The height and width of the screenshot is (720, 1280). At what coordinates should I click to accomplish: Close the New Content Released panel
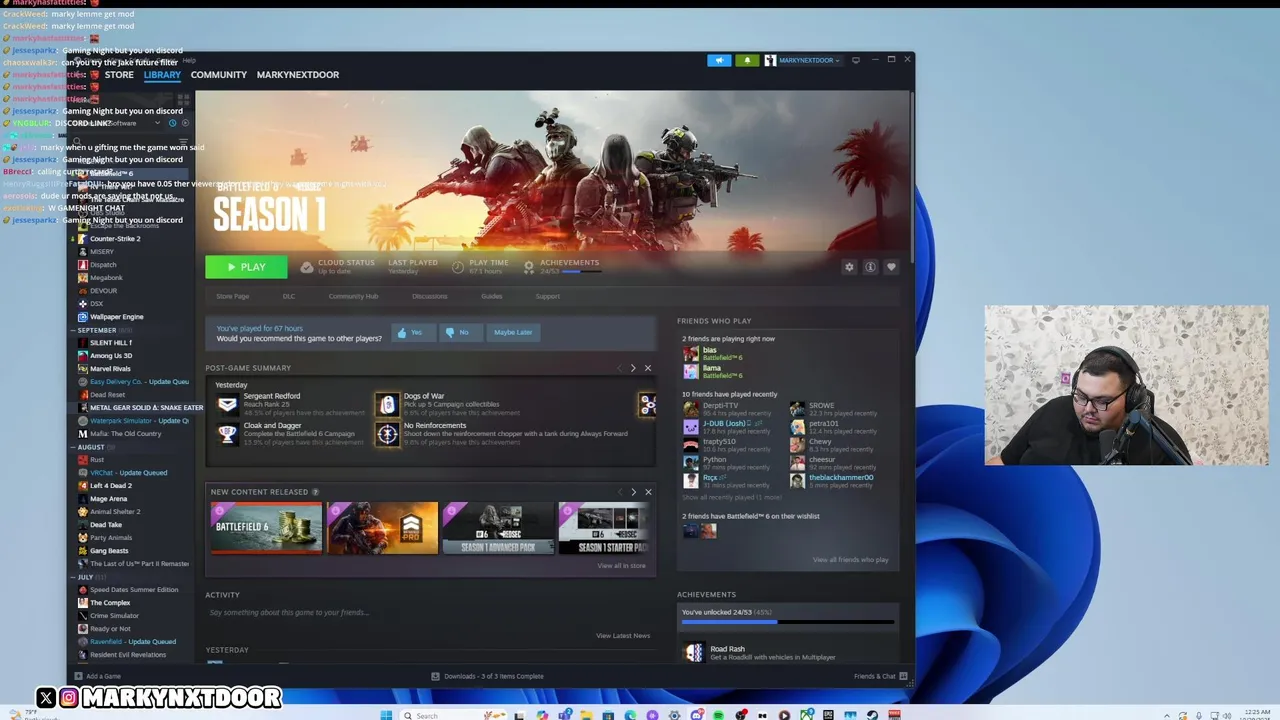[648, 492]
